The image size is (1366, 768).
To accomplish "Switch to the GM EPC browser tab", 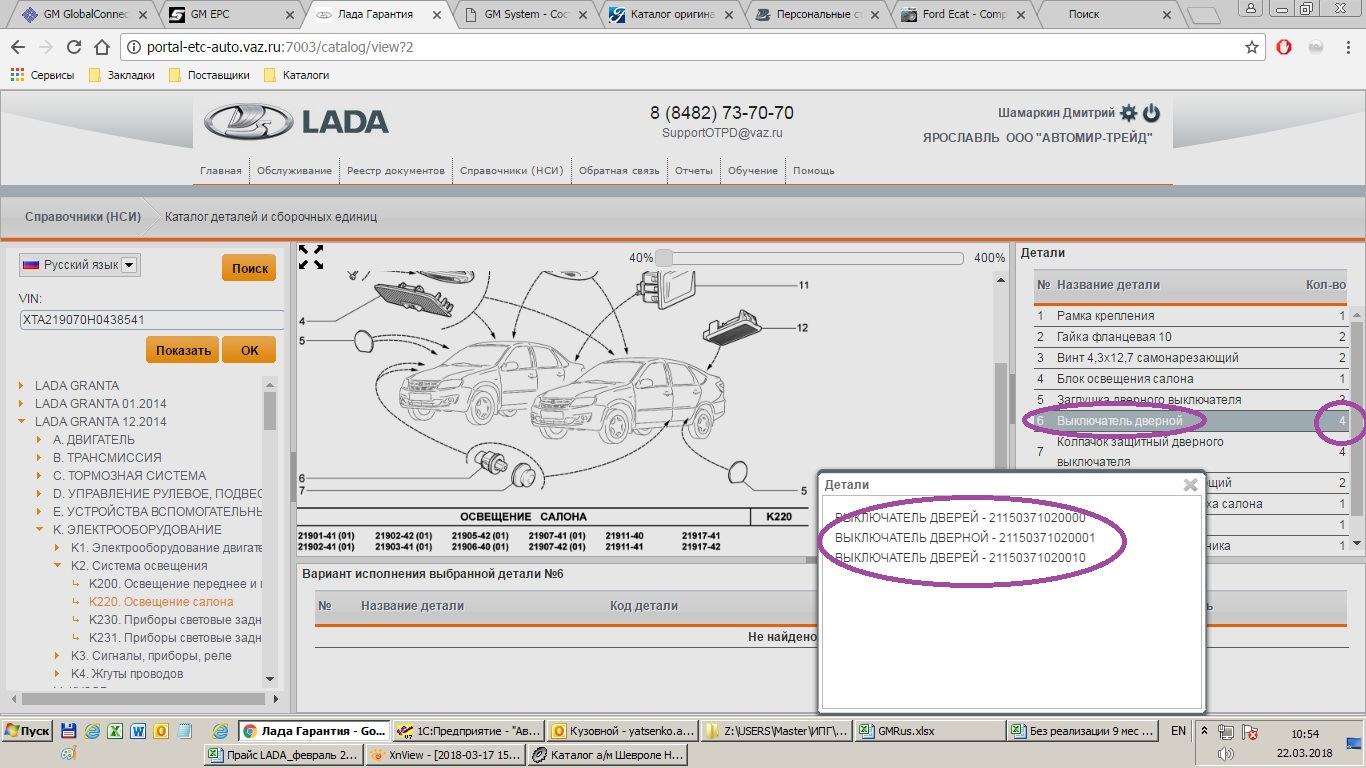I will pos(228,14).
